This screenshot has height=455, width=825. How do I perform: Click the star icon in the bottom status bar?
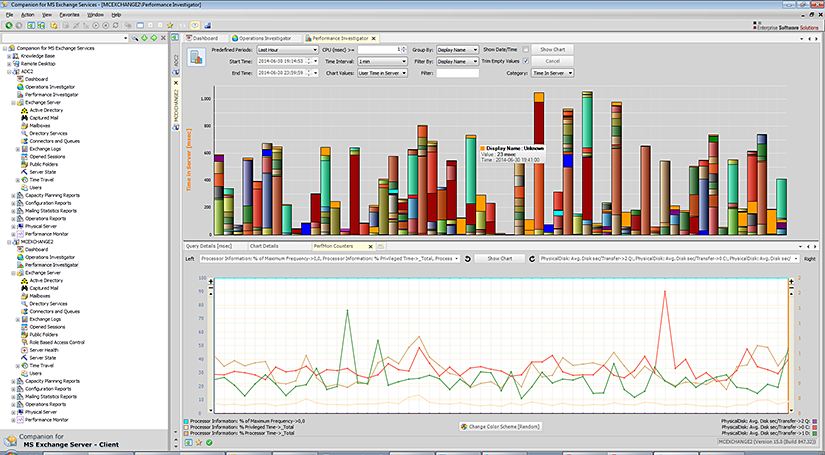[199, 442]
